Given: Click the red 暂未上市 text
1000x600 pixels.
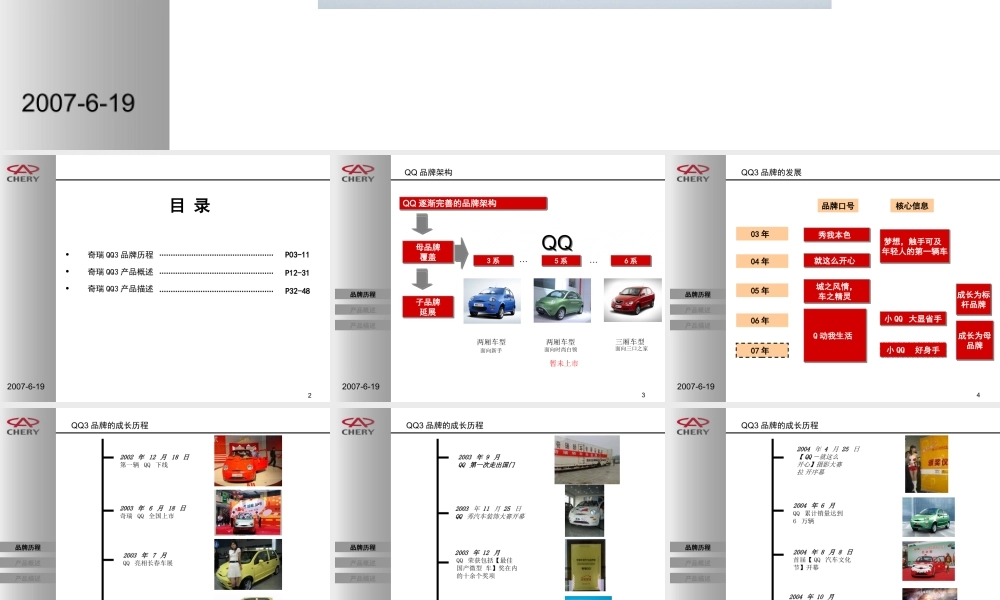Looking at the screenshot, I should [x=564, y=363].
